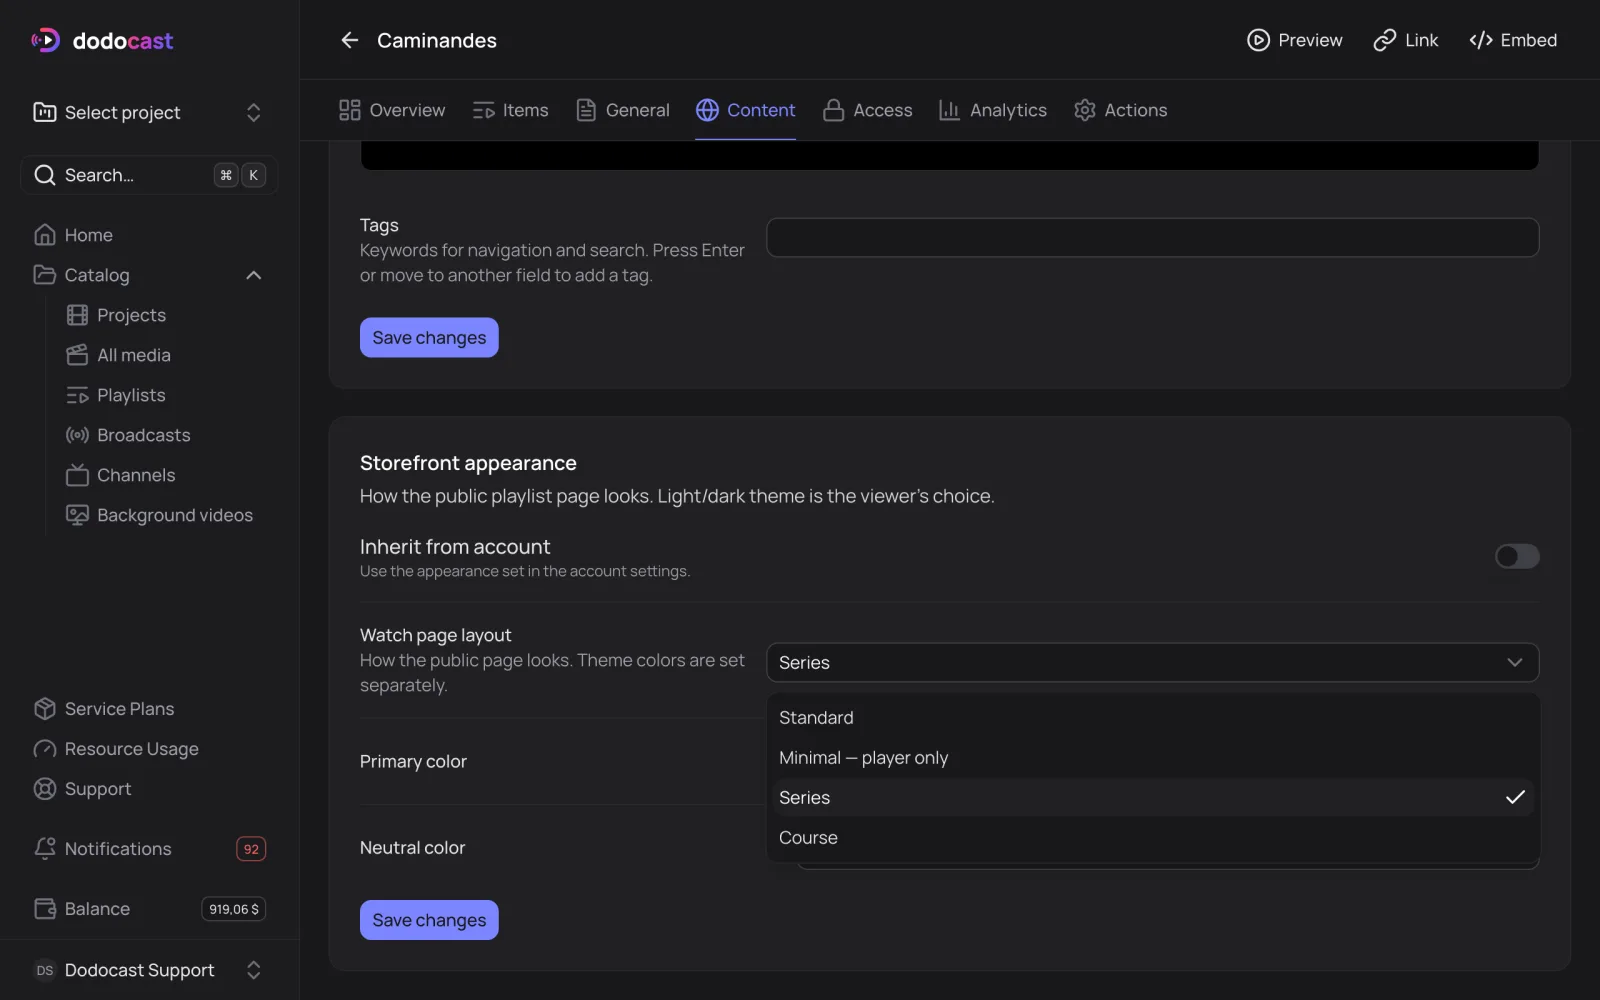The width and height of the screenshot is (1600, 1000).
Task: Click the Background videos icon
Action: tap(77, 515)
